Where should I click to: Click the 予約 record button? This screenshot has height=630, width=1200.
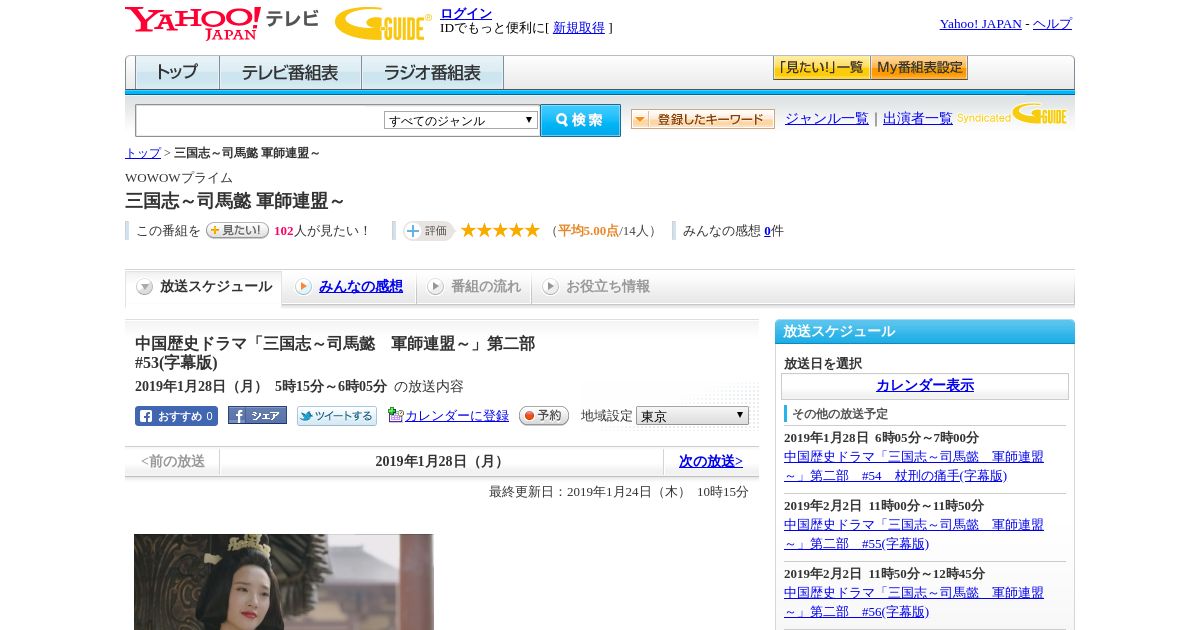544,416
